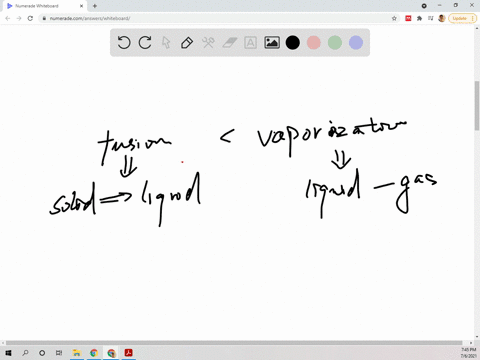
Task: Choose the pink ink color
Action: click(314, 43)
